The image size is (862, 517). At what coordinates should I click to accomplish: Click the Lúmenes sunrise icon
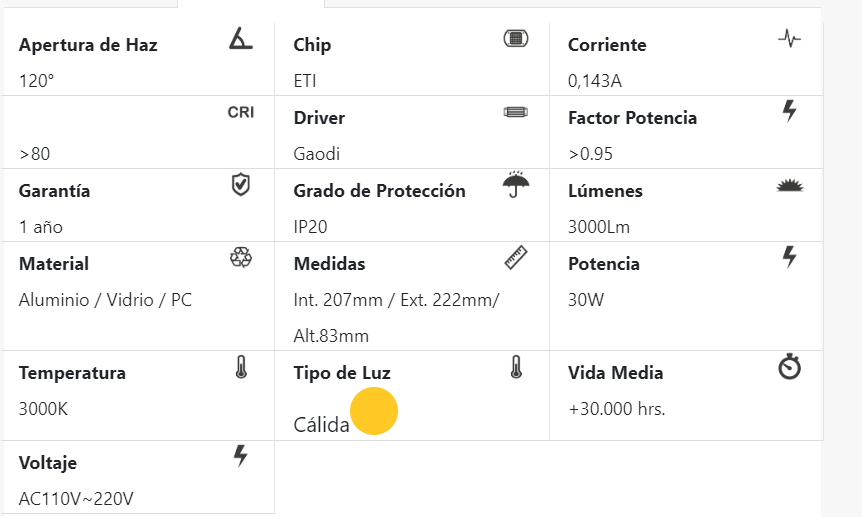point(789,185)
